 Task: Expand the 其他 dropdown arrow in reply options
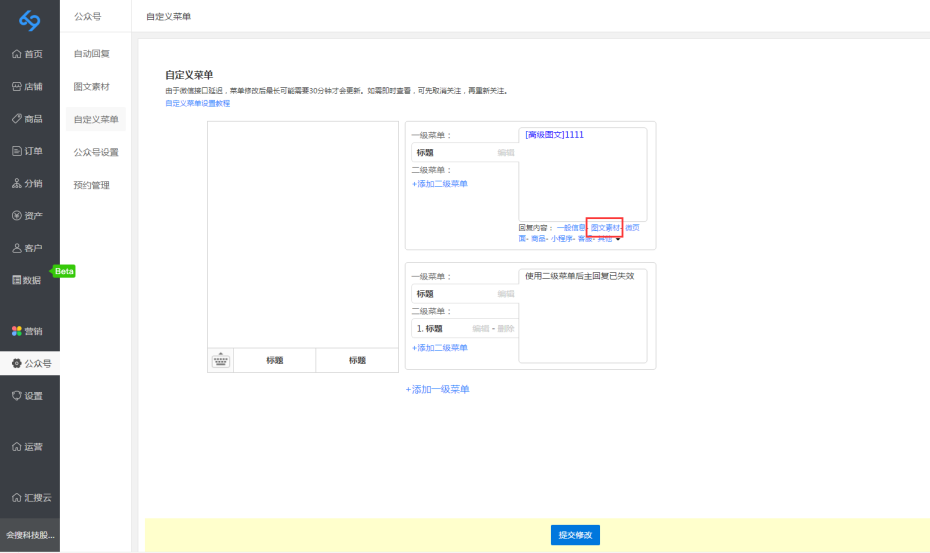619,239
